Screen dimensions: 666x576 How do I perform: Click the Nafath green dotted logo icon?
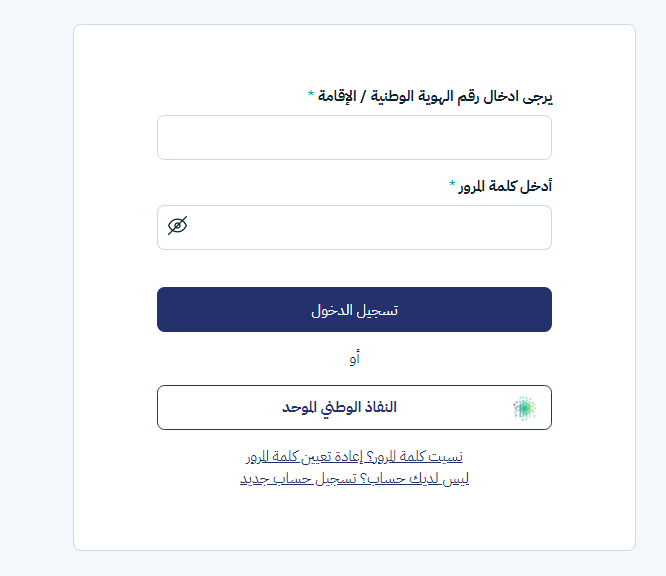click(524, 407)
